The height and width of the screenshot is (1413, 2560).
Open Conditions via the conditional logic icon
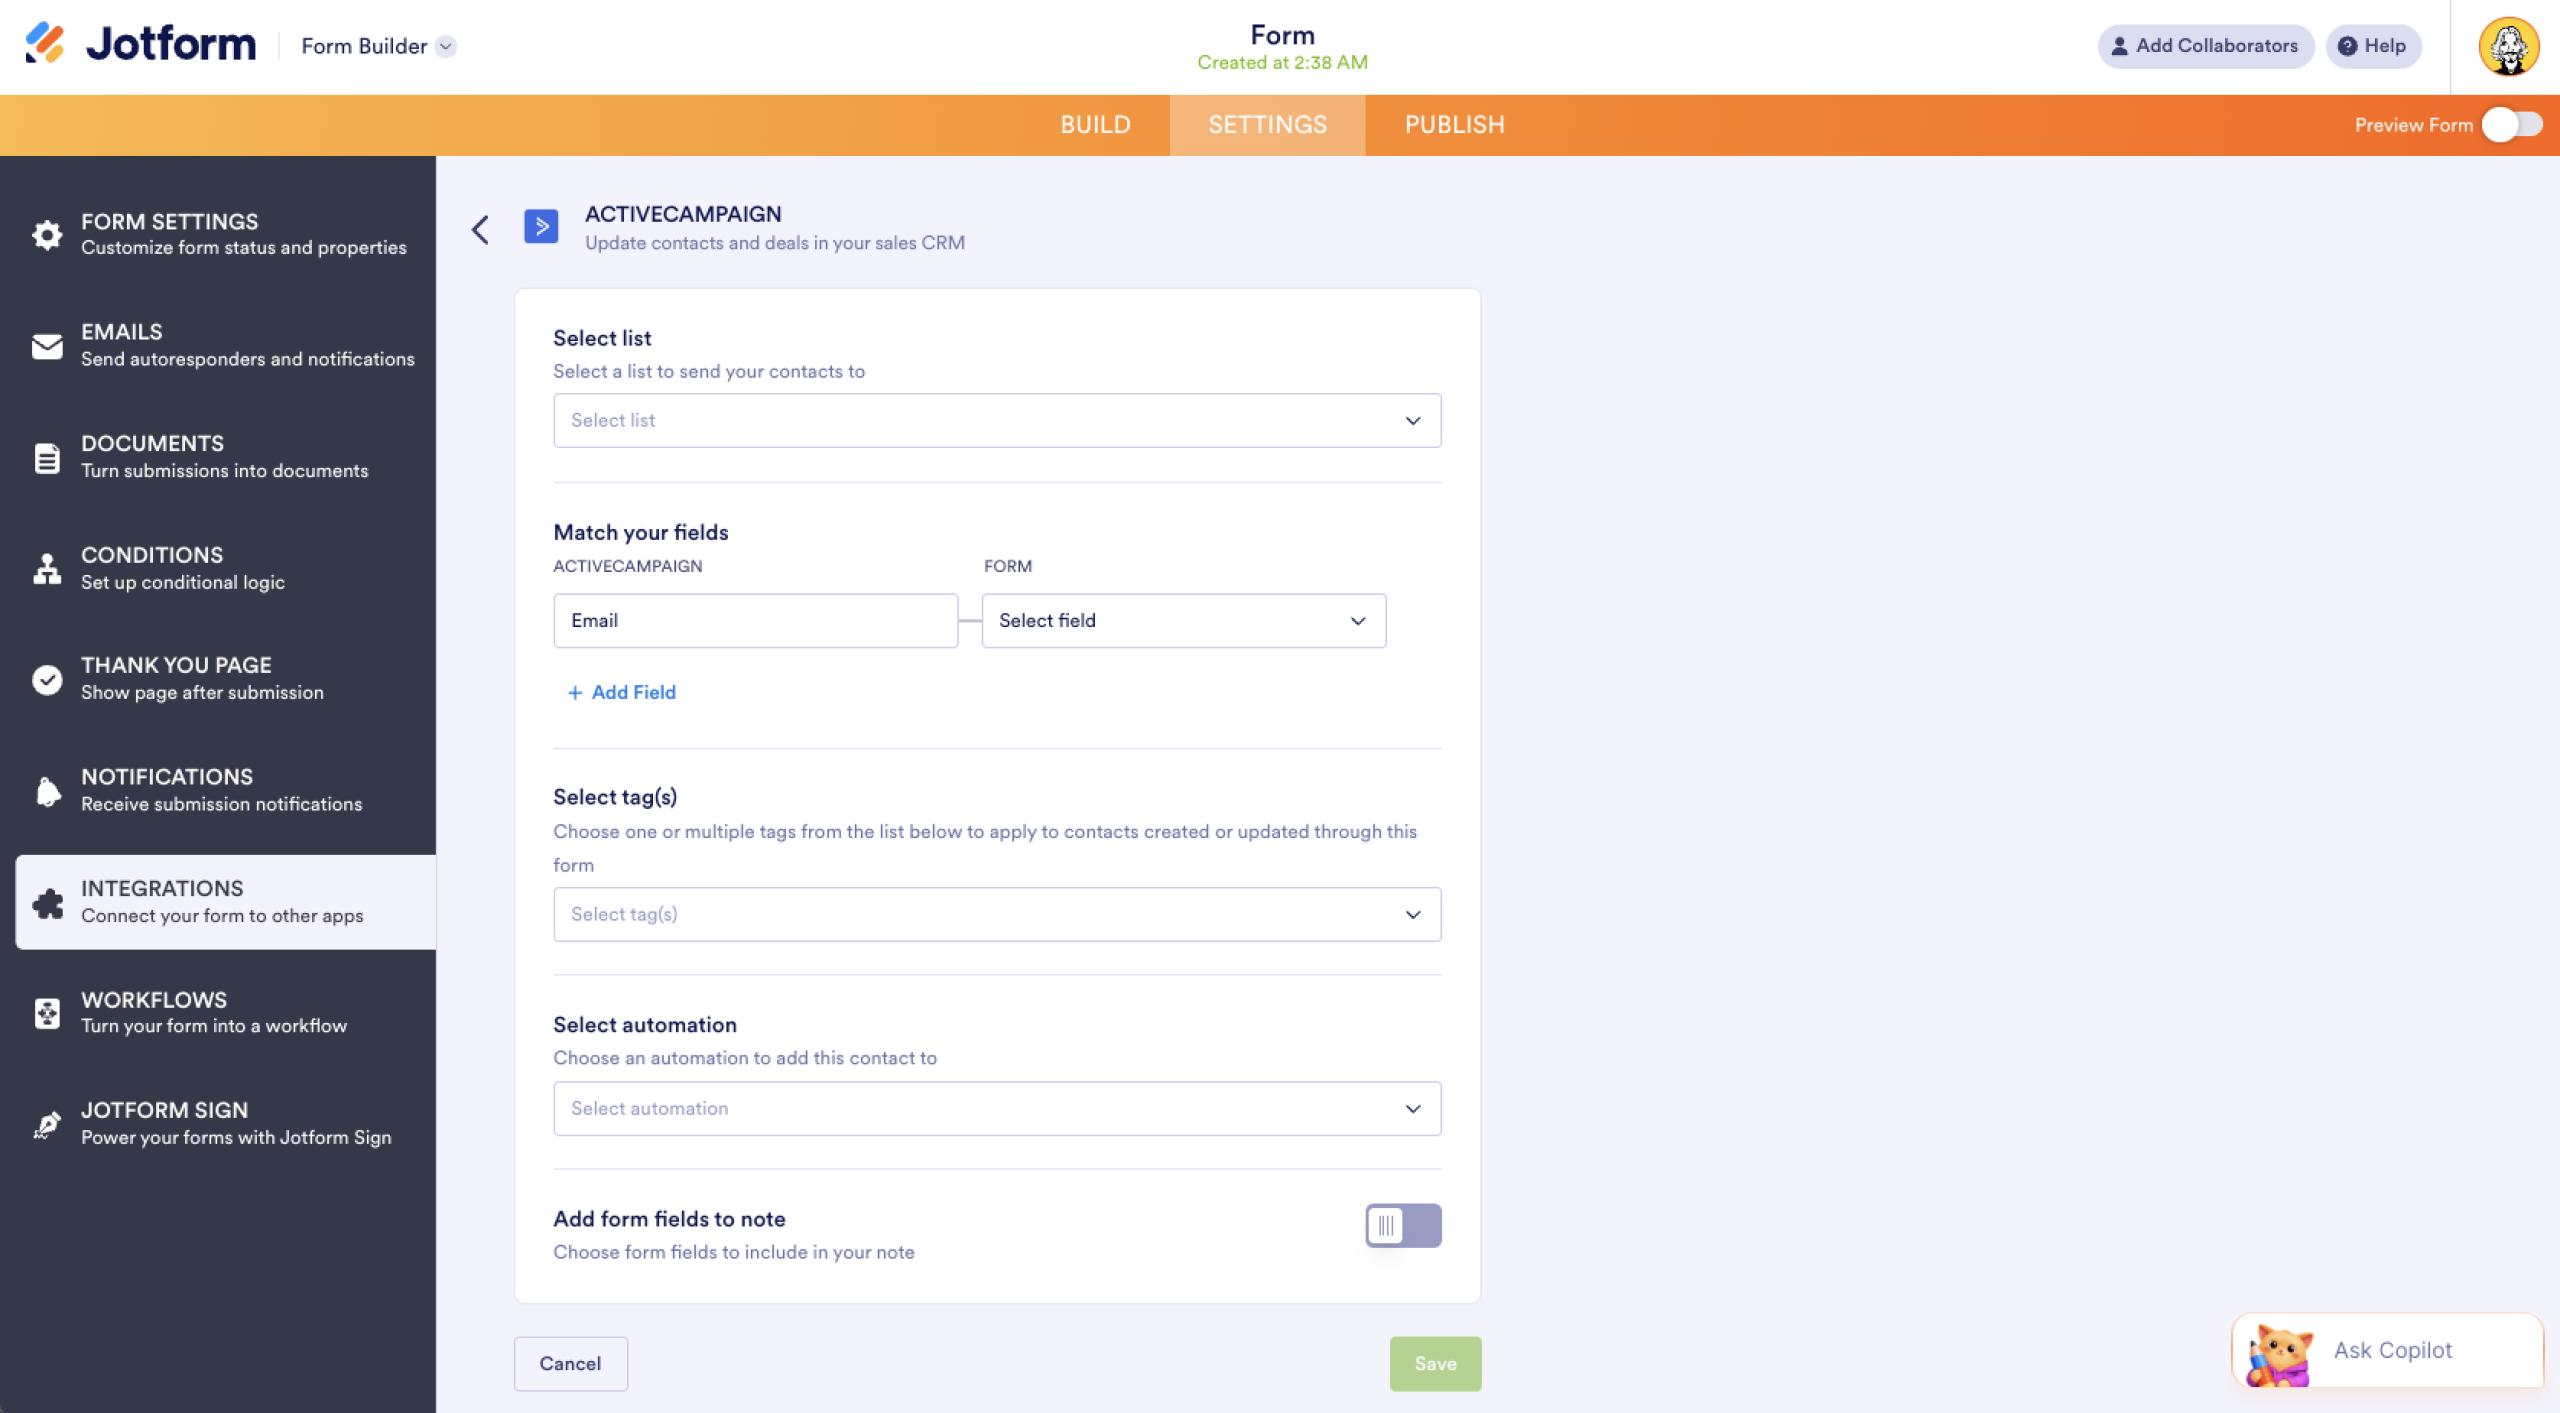coord(47,568)
